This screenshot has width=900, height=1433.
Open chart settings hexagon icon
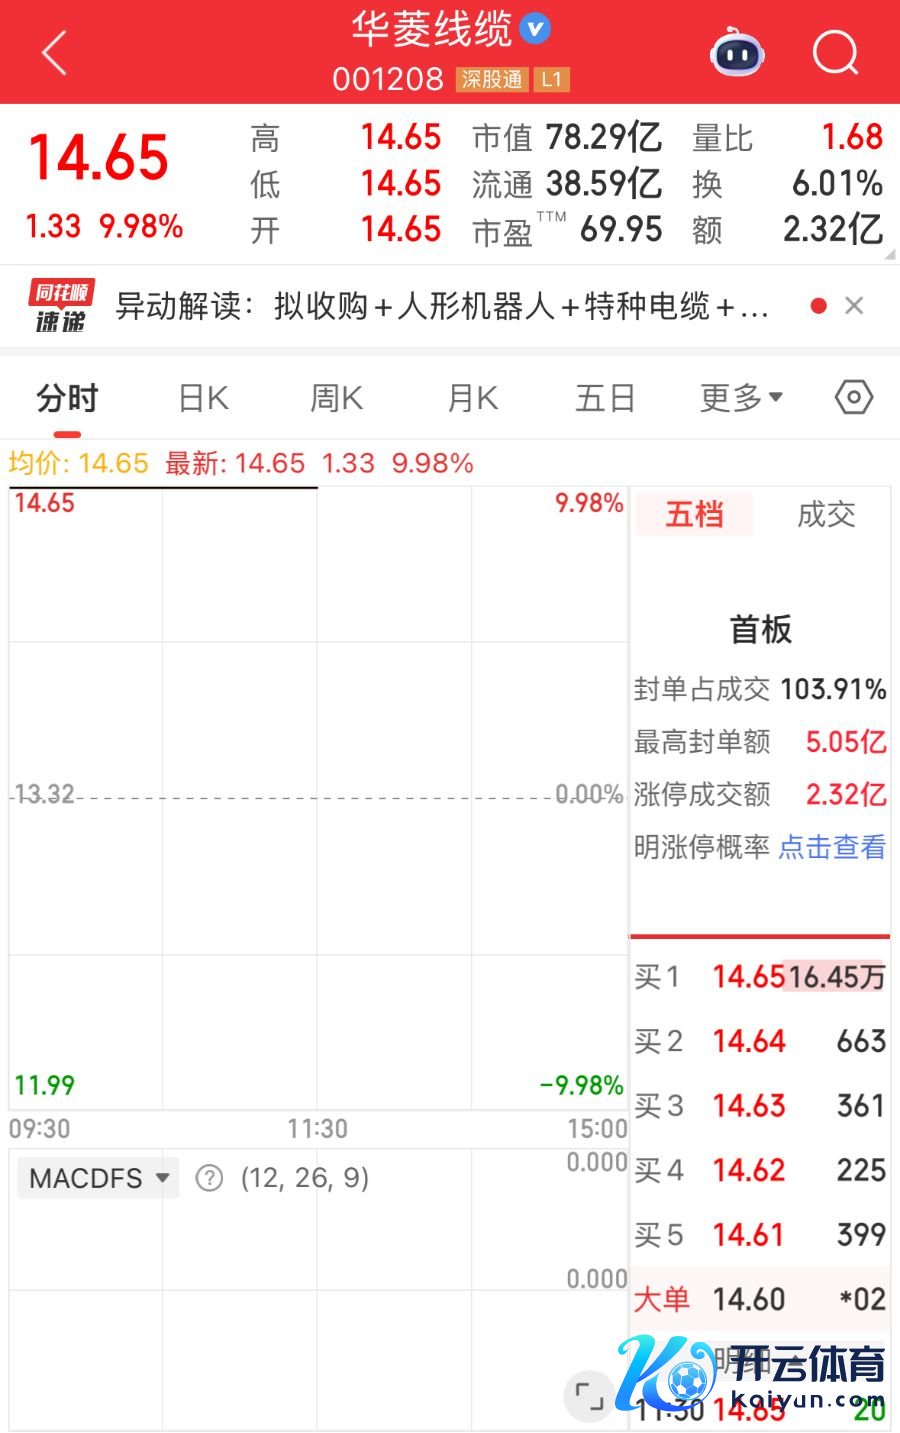pyautogui.click(x=853, y=398)
